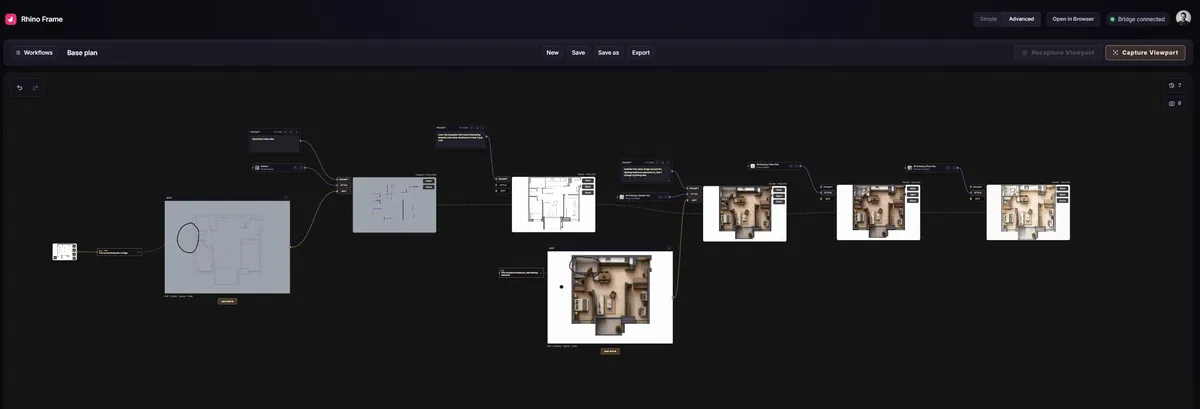Viewport: 1200px width, 409px height.
Task: Open the style selector above second rendered plan
Action: [774, 165]
